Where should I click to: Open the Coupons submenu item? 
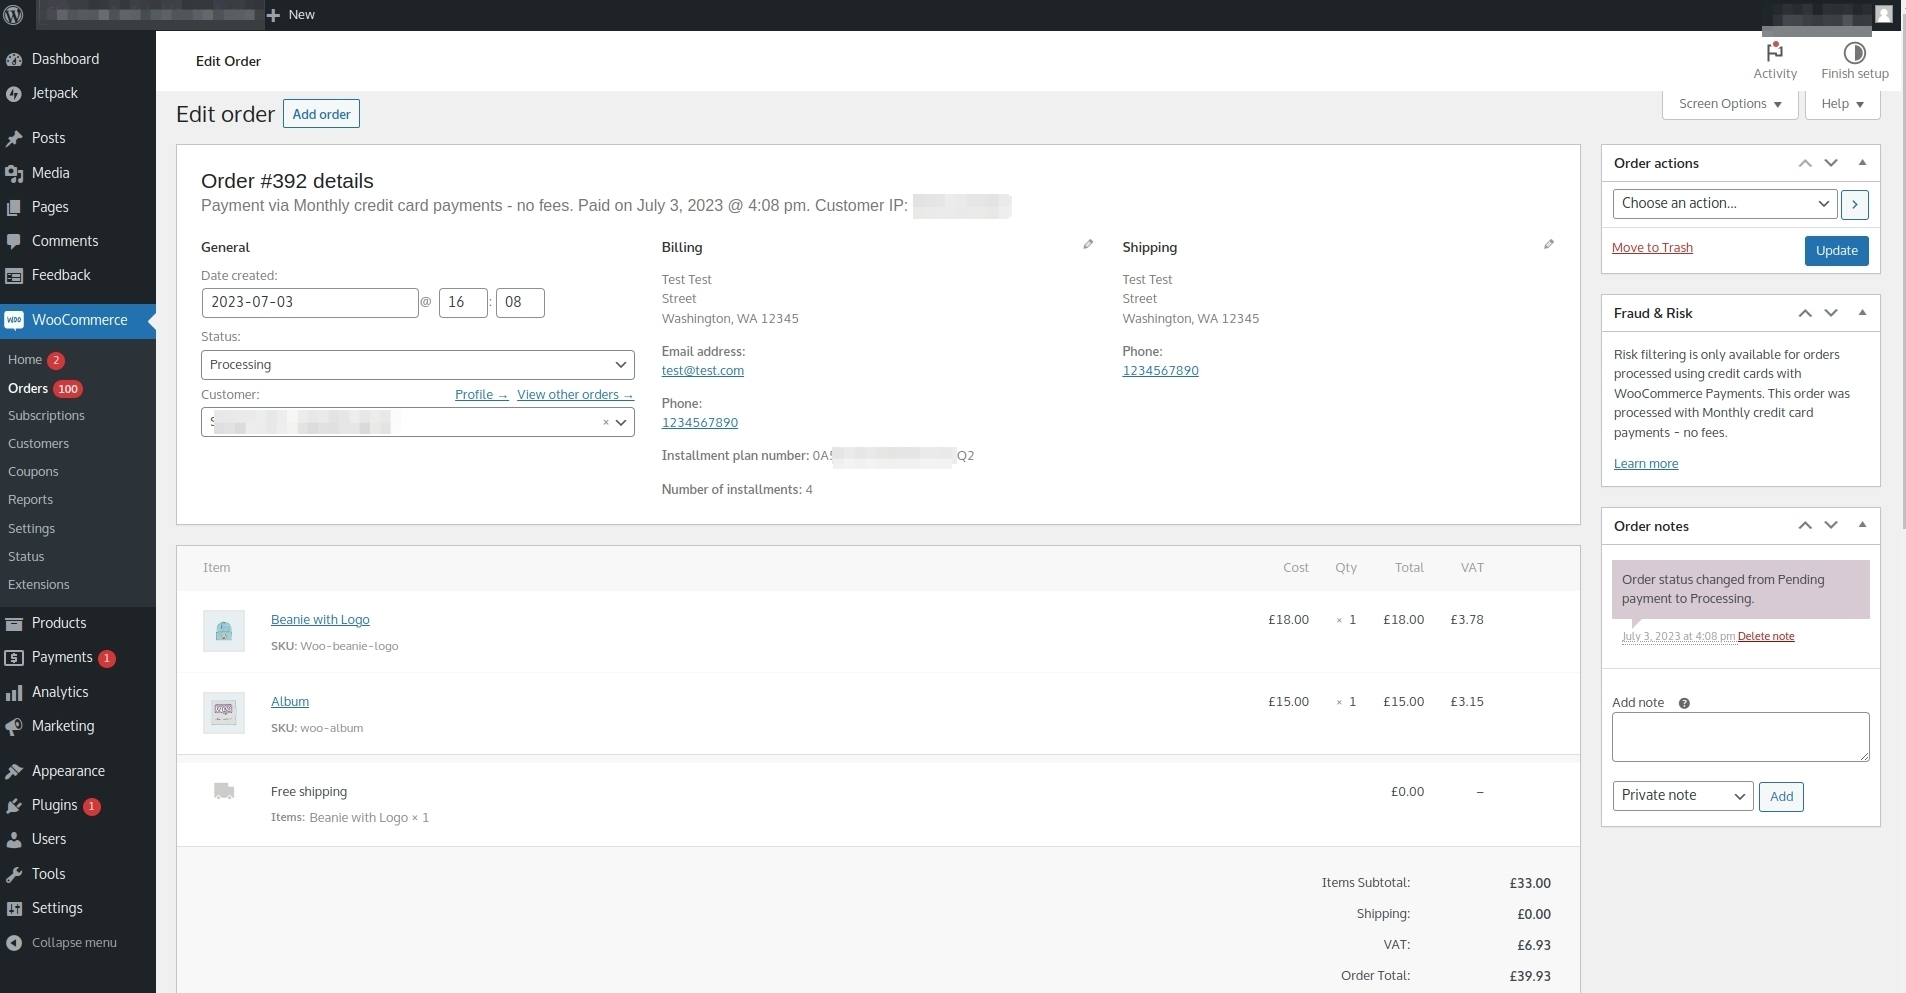point(33,472)
